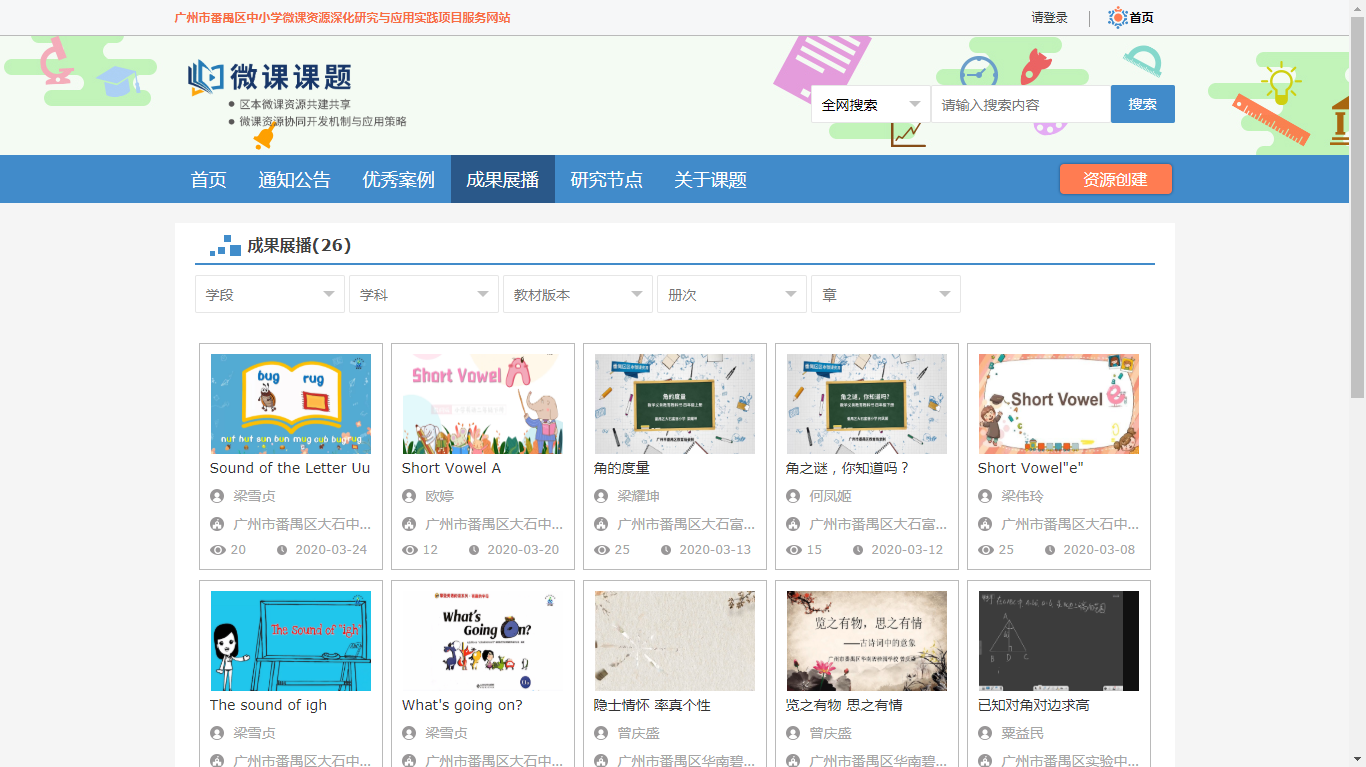Click the title 隐士情怀 率真个性
1366x767 pixels.
[x=652, y=705]
